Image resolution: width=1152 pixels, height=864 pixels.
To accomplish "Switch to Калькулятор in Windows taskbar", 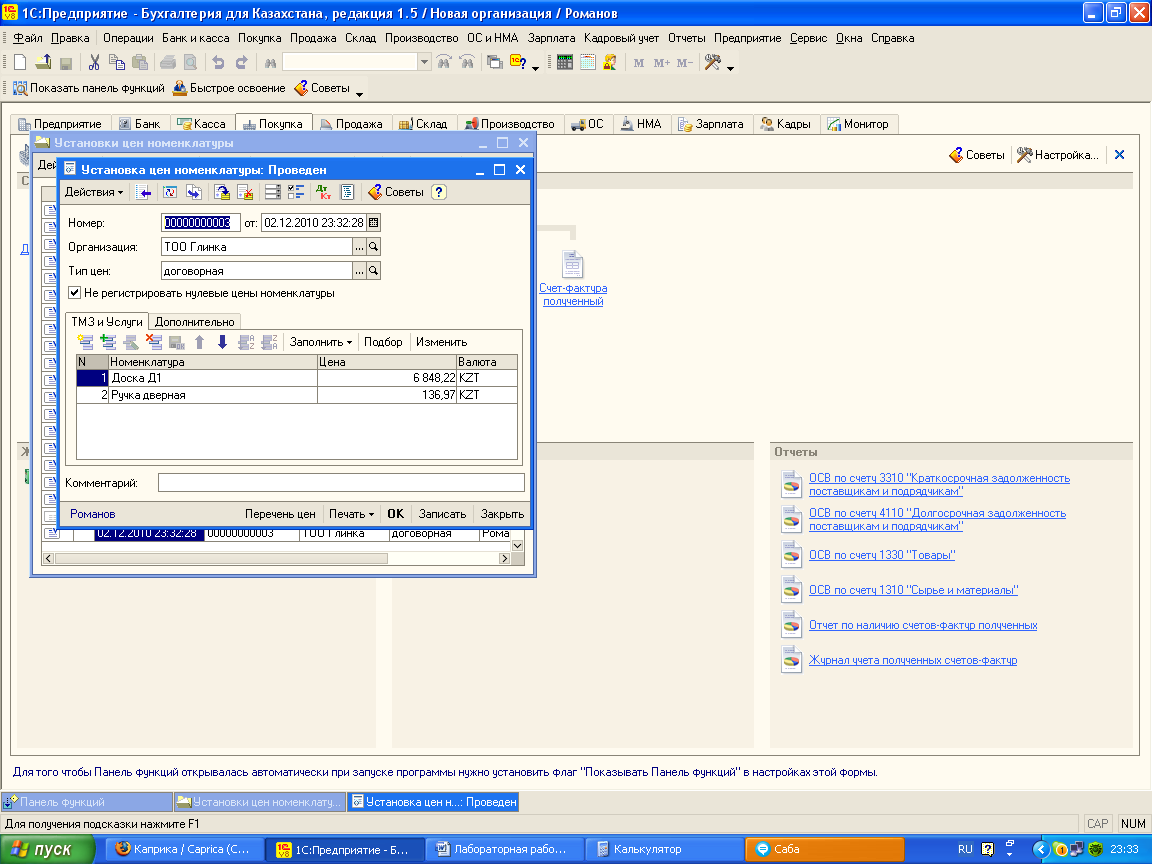I will [x=664, y=849].
